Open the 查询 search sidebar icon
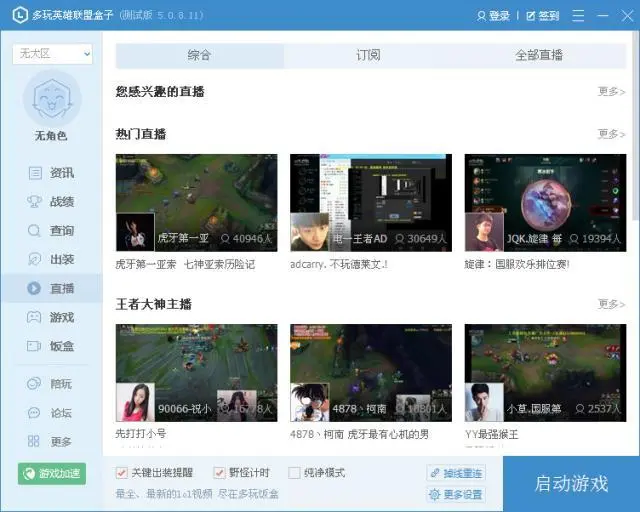The height and width of the screenshot is (512, 640). (34, 231)
